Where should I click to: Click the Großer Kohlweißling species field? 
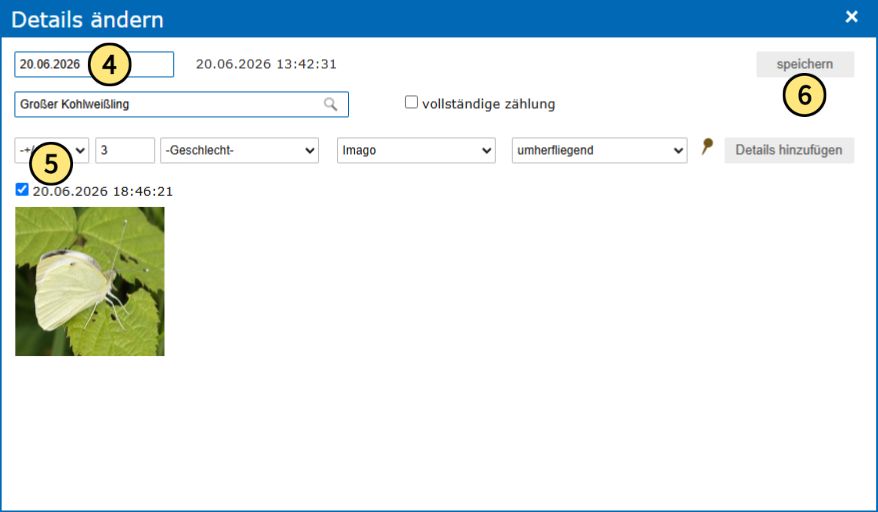[x=181, y=104]
